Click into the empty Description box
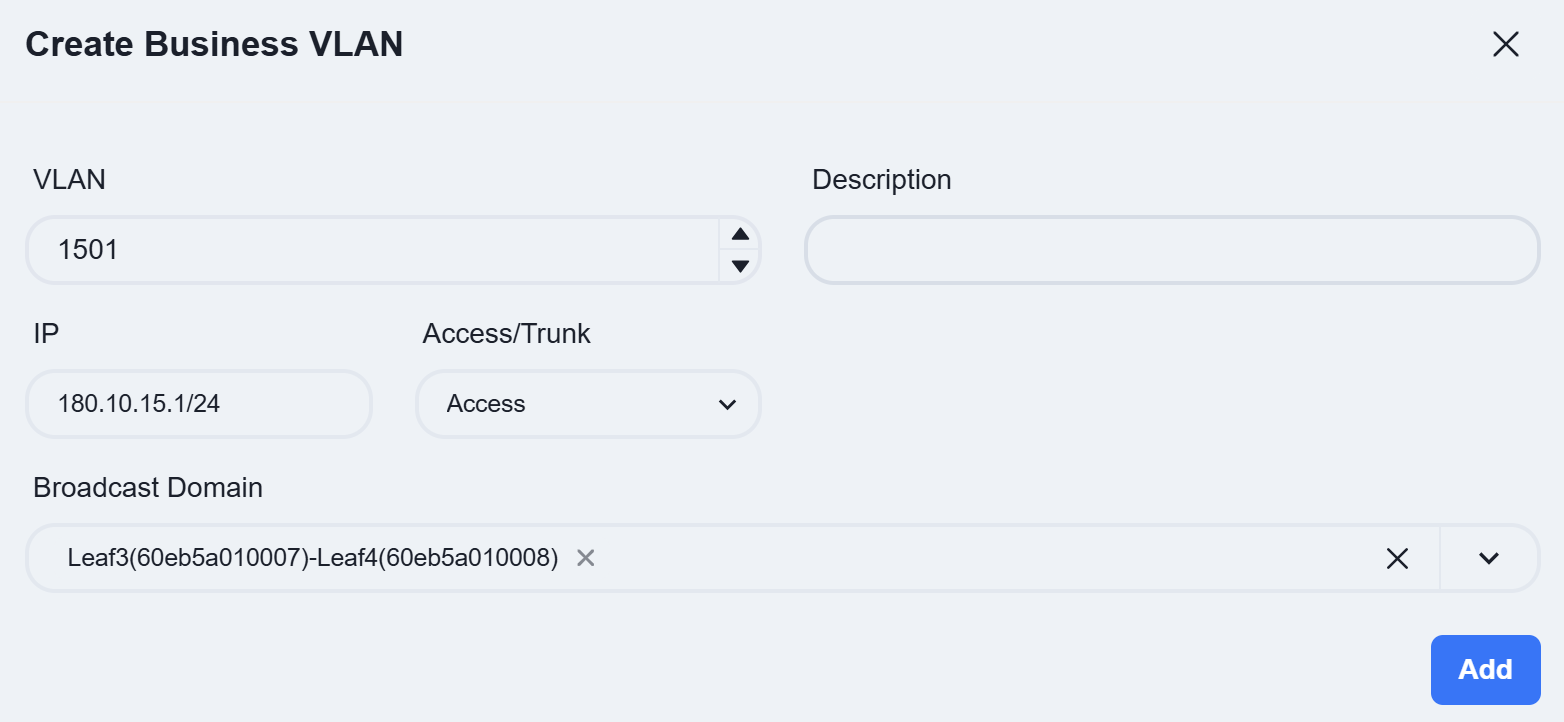1564x722 pixels. coord(1172,250)
